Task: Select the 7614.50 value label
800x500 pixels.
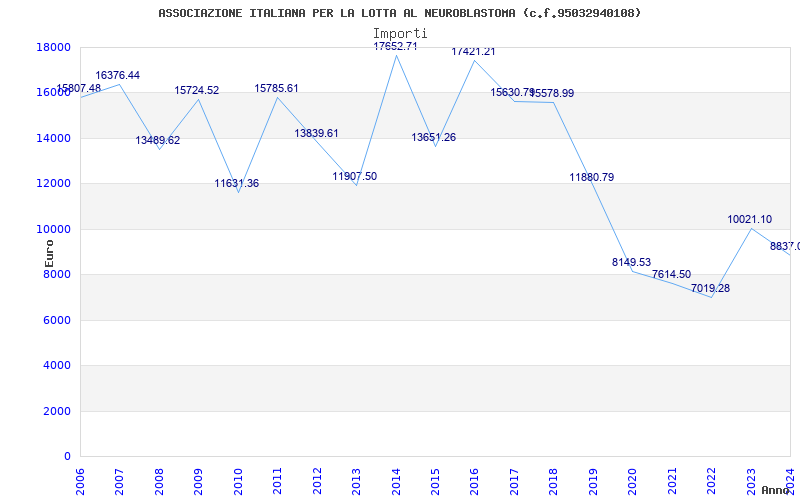Action: (671, 274)
